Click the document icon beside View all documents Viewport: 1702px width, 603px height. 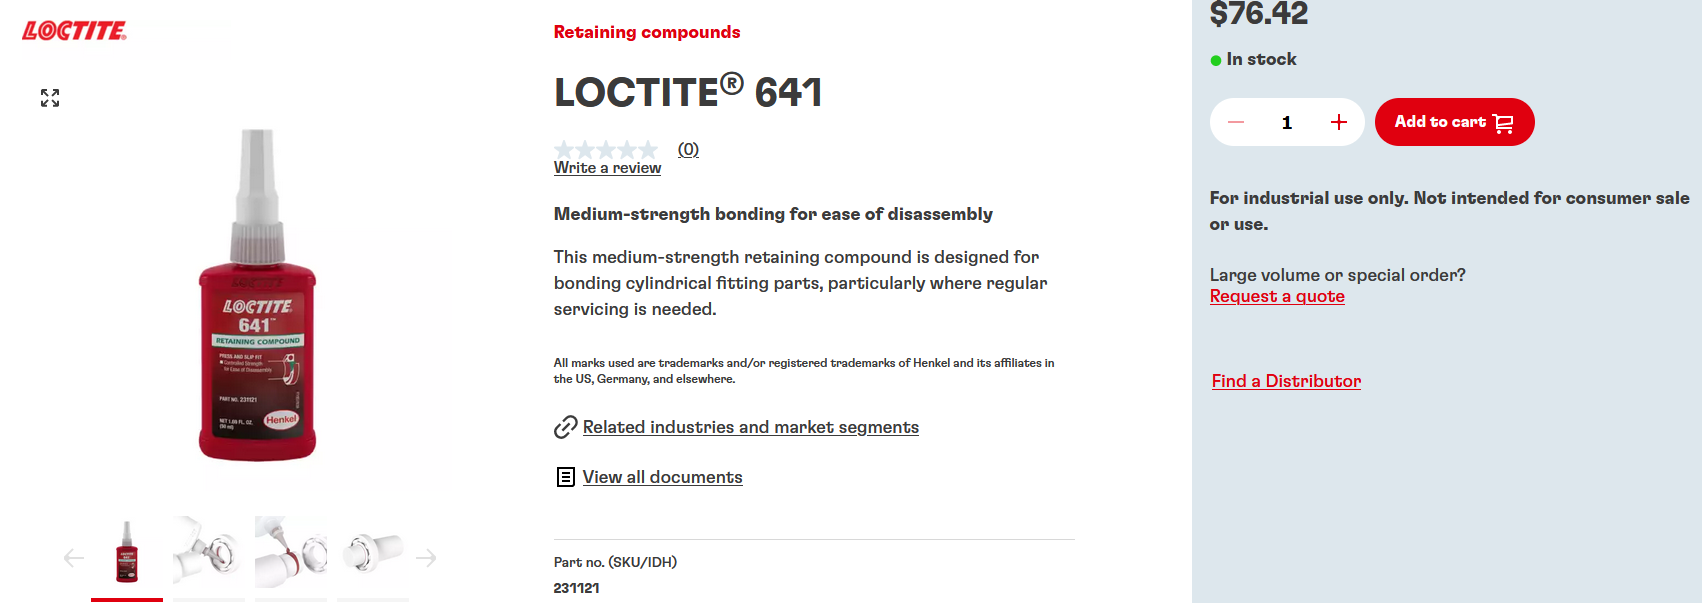(x=566, y=477)
